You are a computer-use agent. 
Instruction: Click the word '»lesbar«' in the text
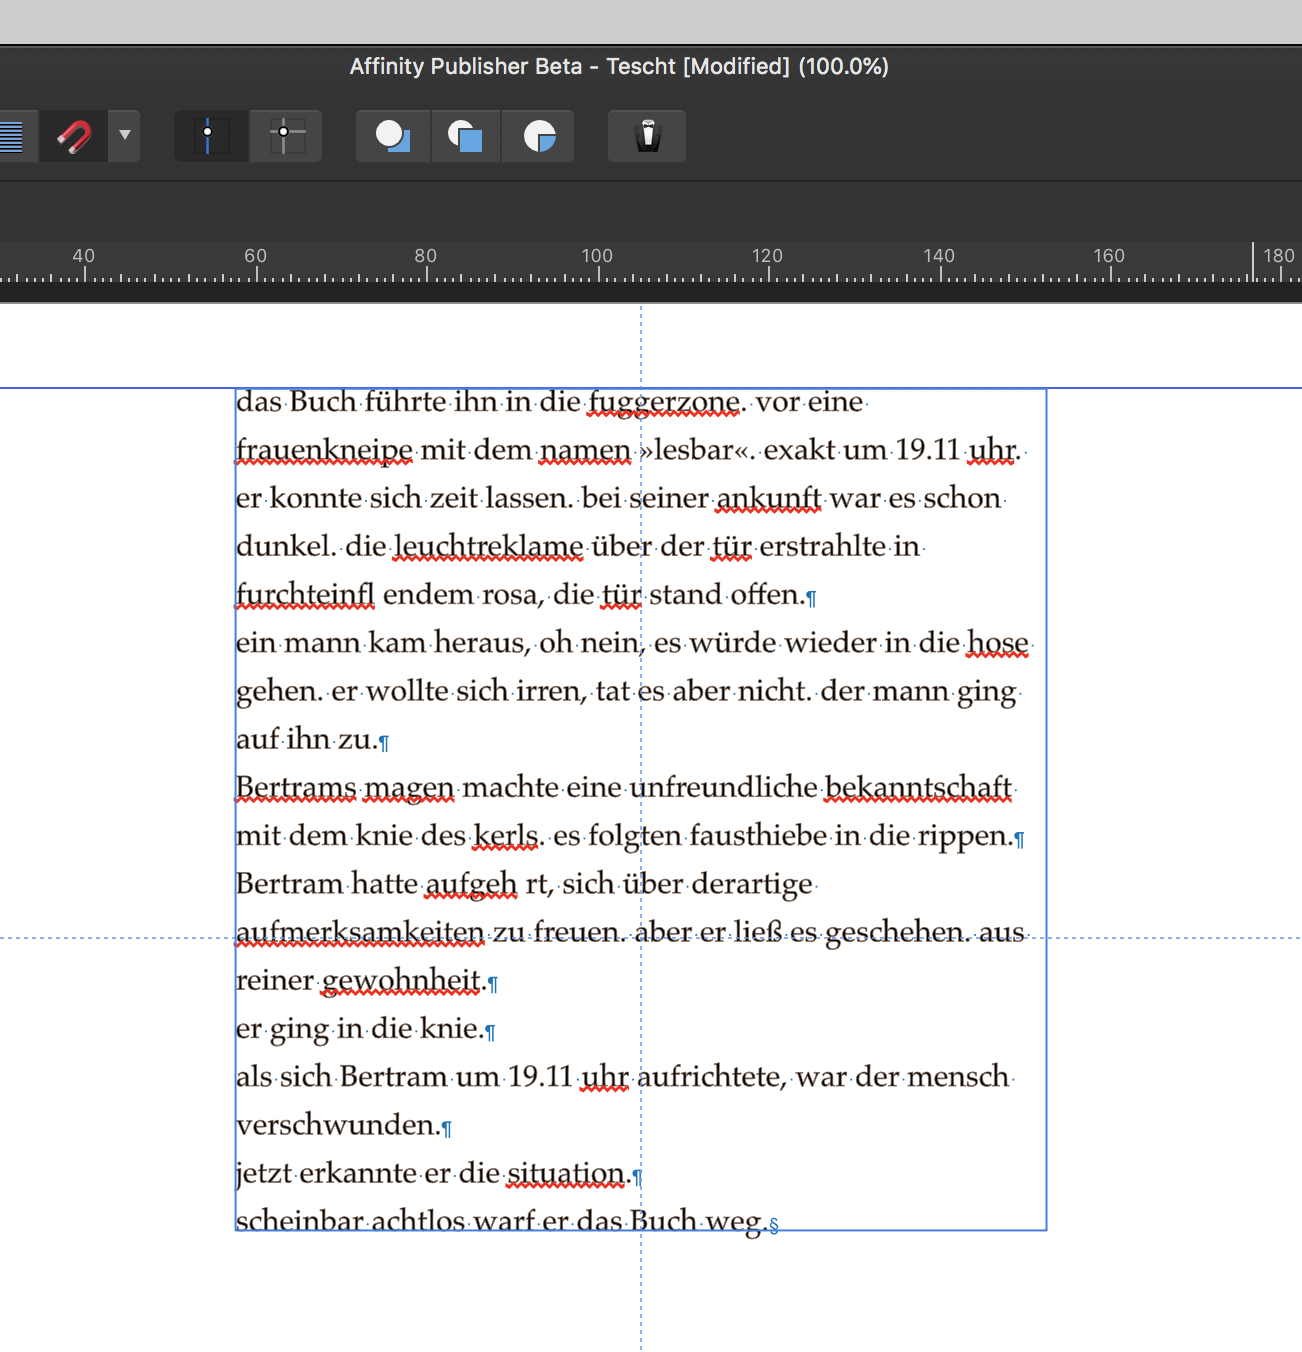point(696,450)
